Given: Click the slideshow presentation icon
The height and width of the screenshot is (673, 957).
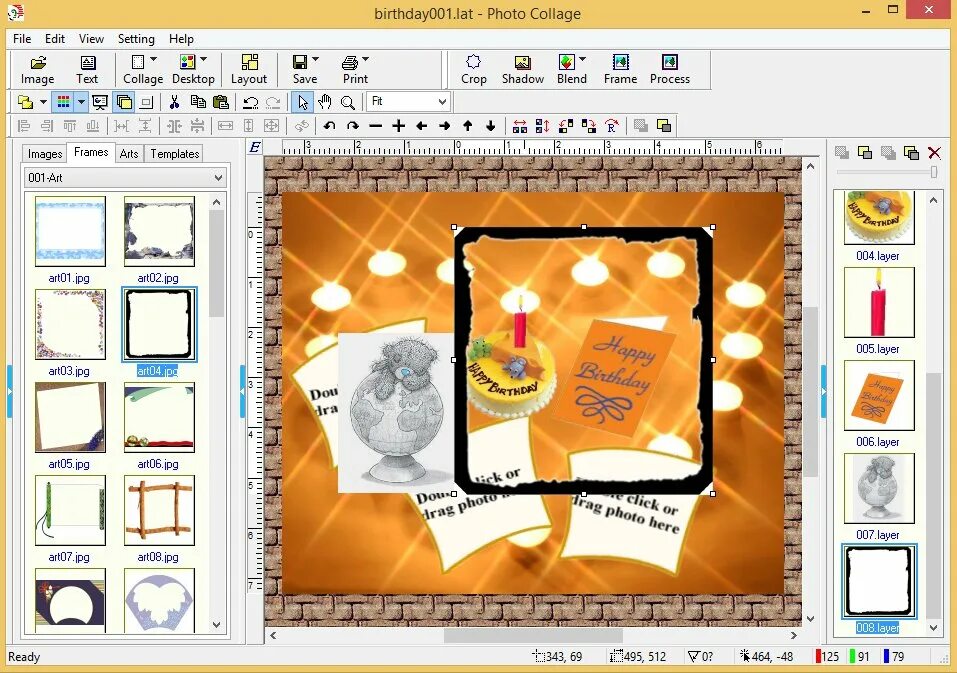Looking at the screenshot, I should (99, 102).
